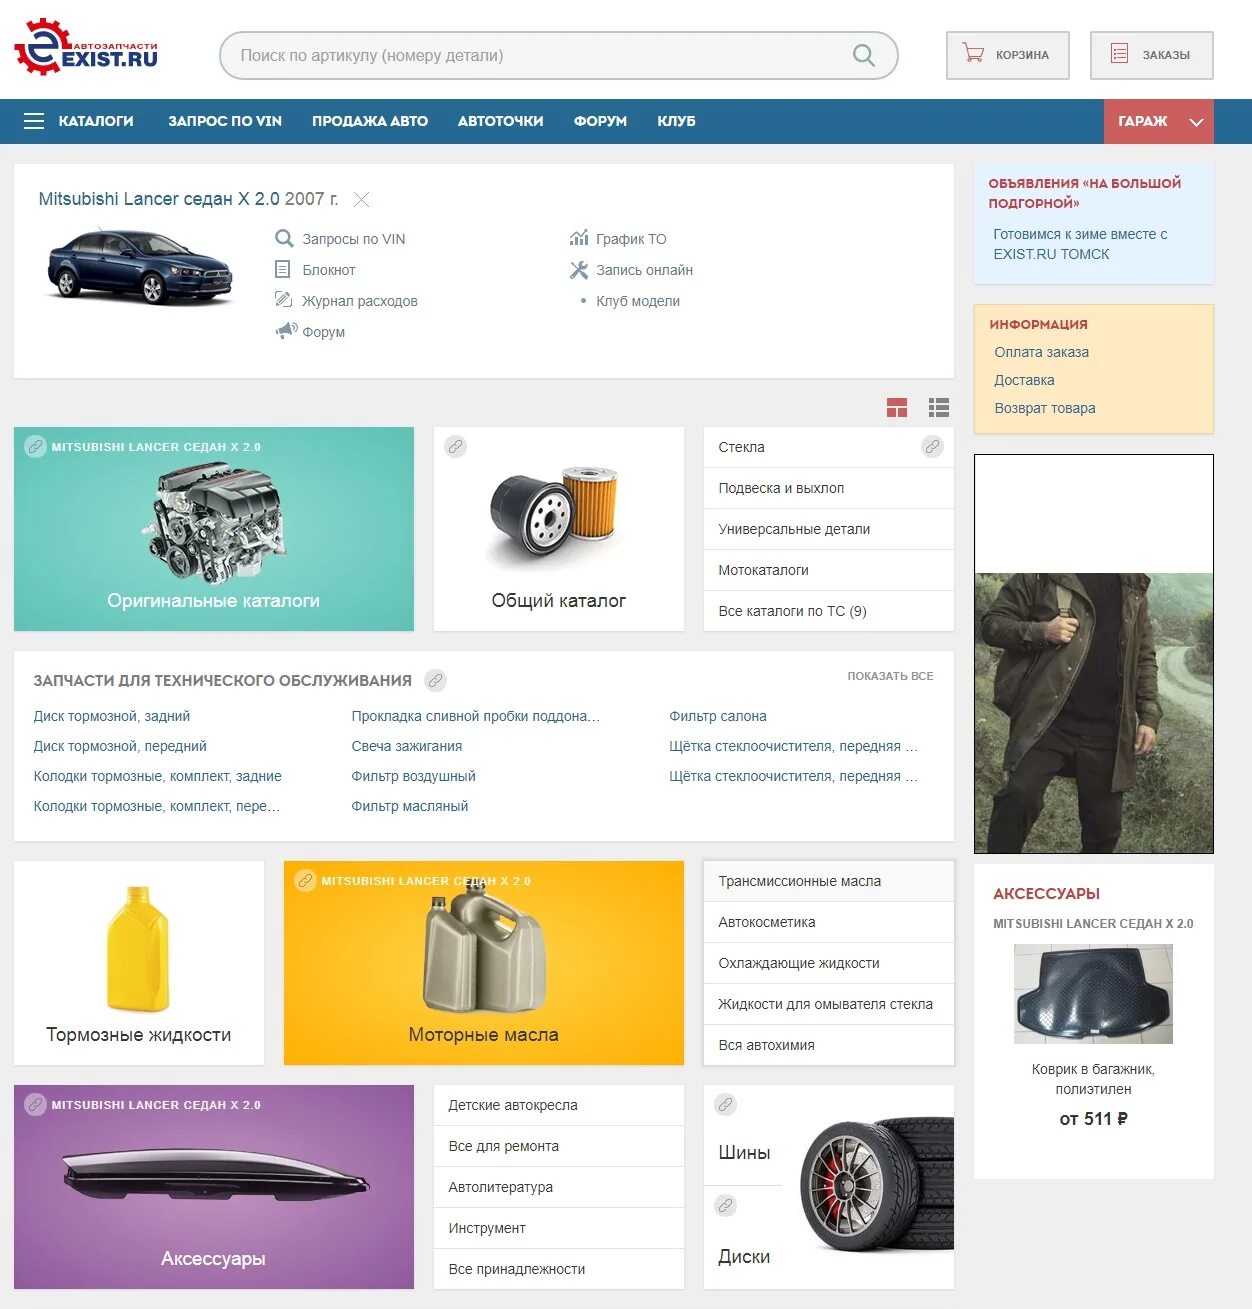Open Фильтр масляный link
1252x1309 pixels.
[410, 806]
